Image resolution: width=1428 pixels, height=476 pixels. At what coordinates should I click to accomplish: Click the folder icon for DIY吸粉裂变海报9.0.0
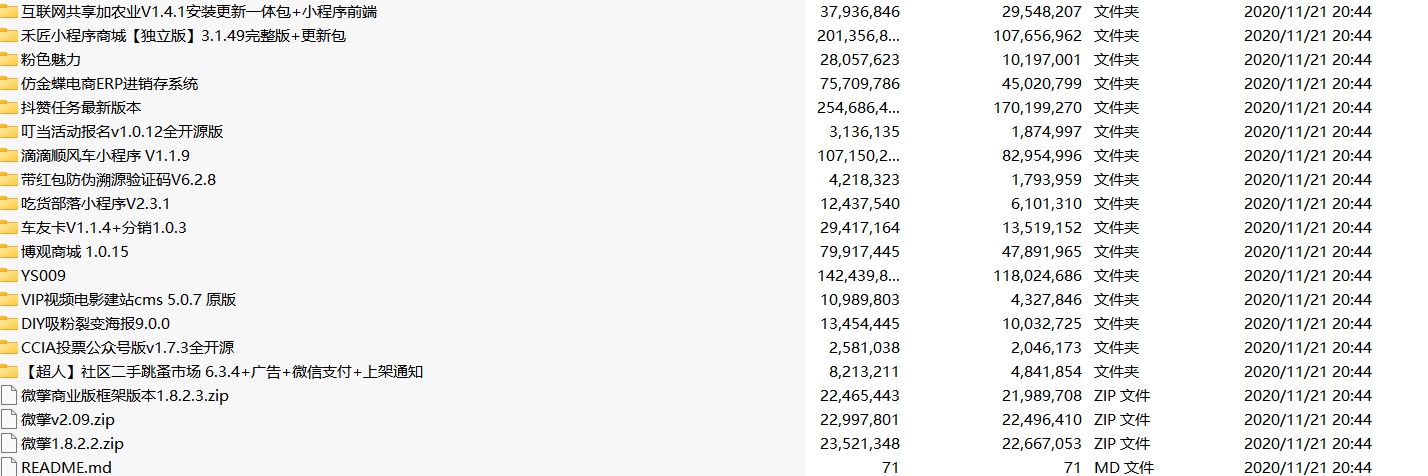[x=9, y=324]
